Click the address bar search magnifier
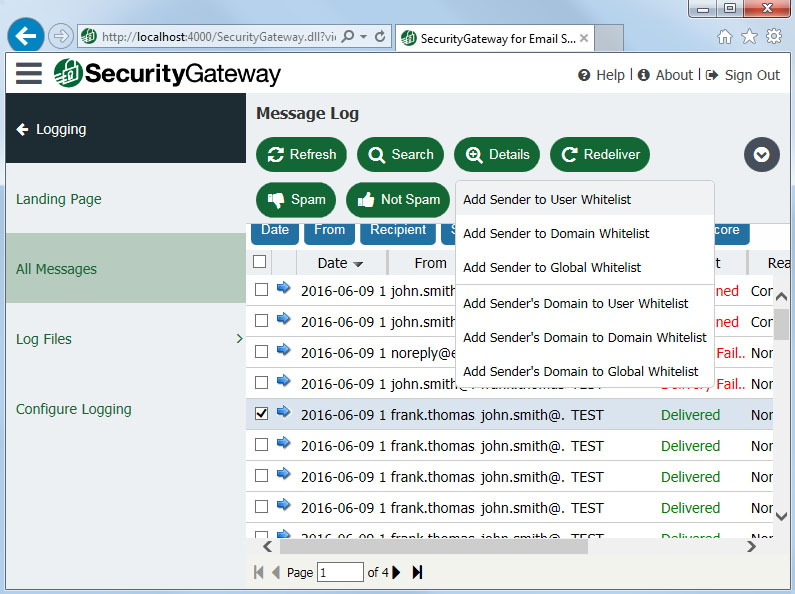This screenshot has width=795, height=594. tap(348, 36)
